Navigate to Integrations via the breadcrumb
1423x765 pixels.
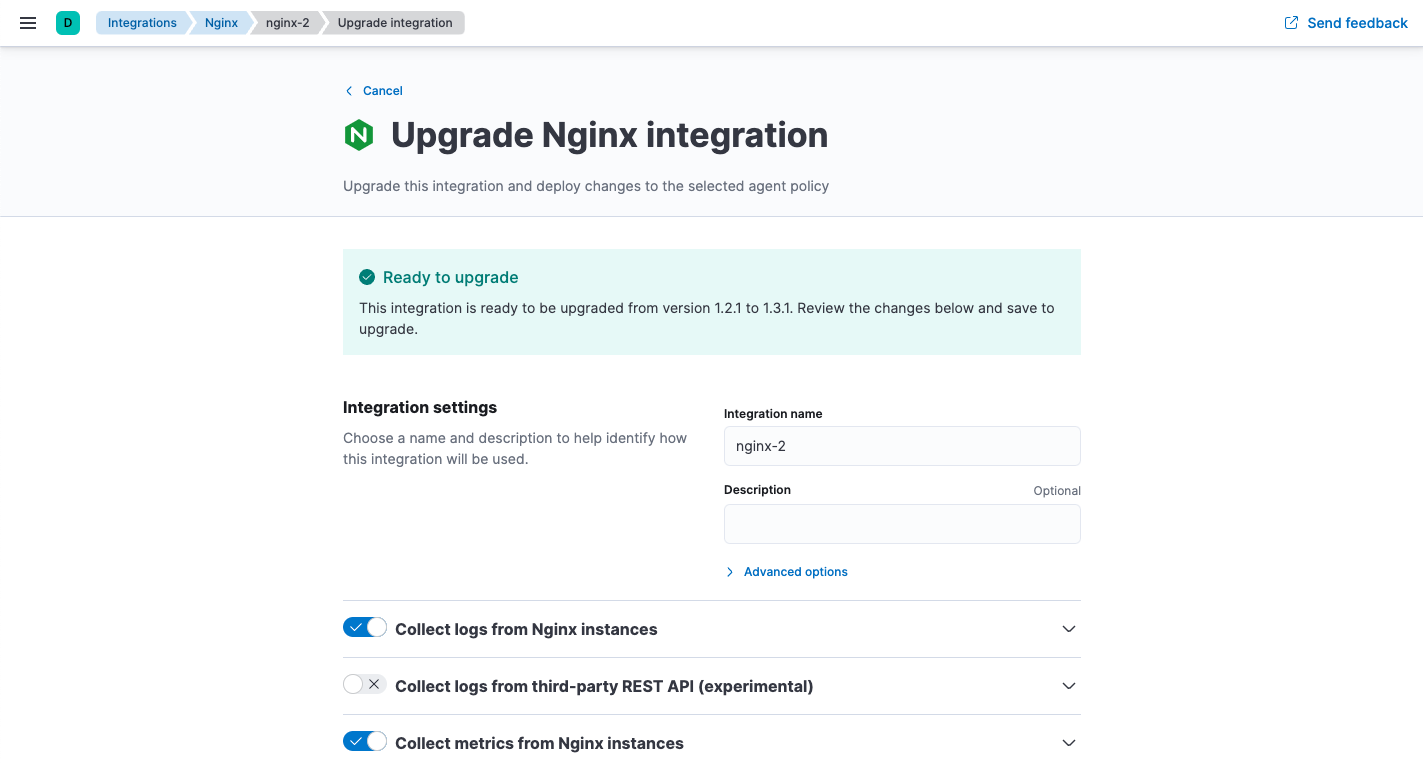(x=142, y=22)
